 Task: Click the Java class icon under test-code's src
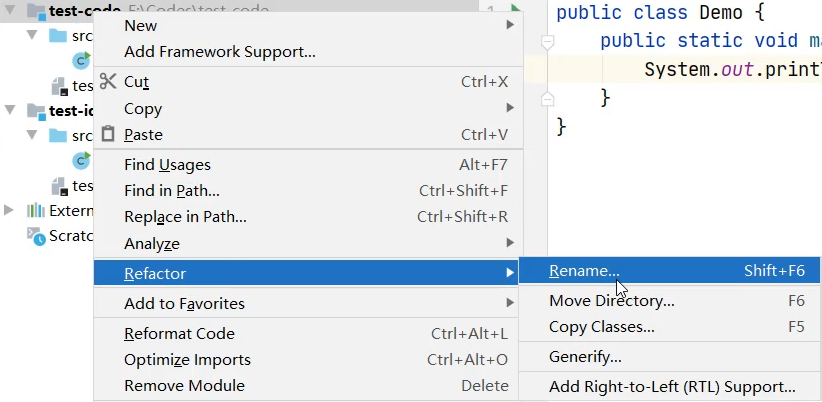(80, 61)
